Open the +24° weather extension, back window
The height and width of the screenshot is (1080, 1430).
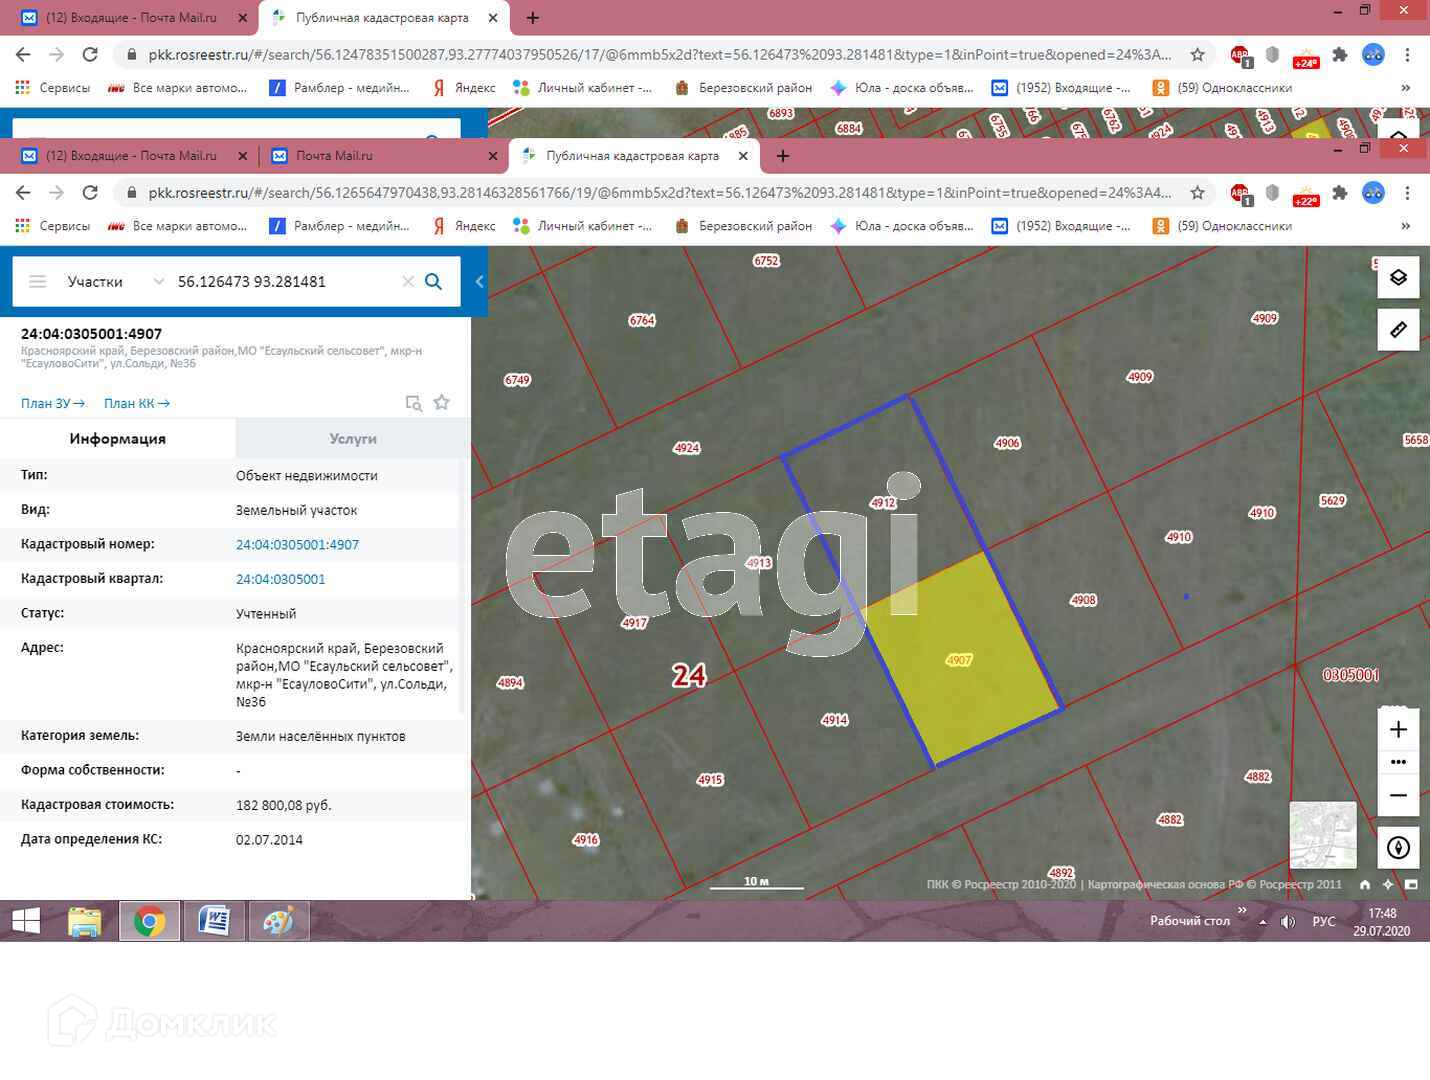(1306, 56)
